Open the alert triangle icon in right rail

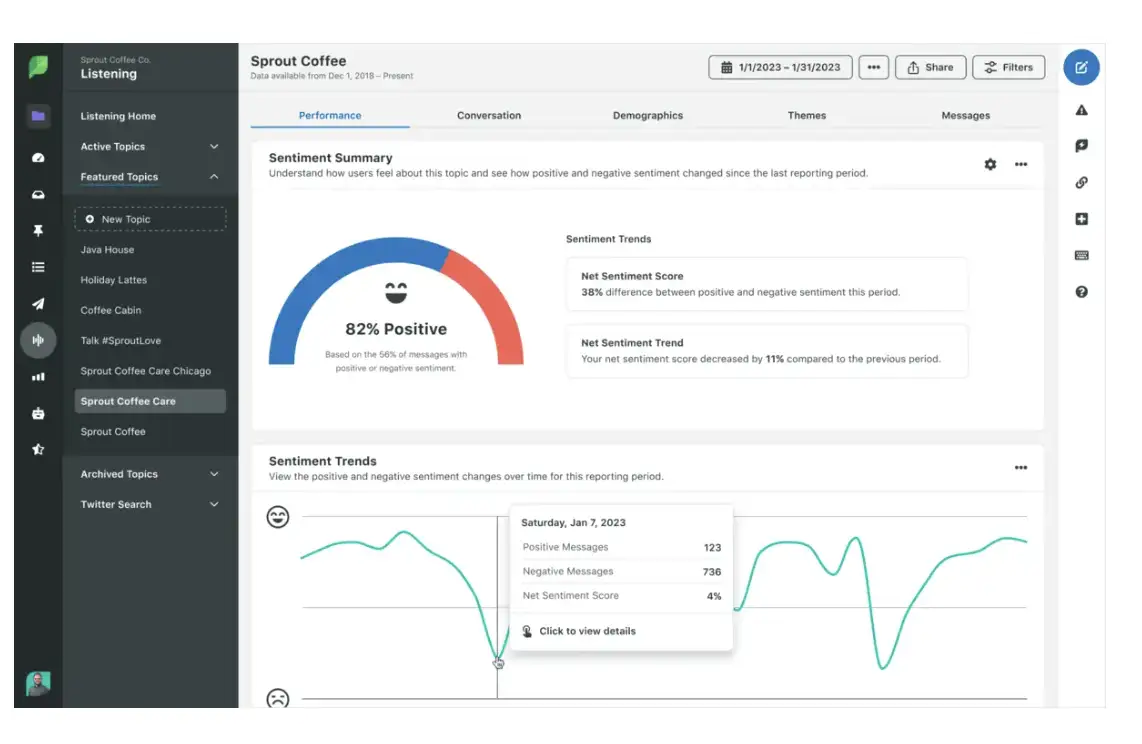1082,110
